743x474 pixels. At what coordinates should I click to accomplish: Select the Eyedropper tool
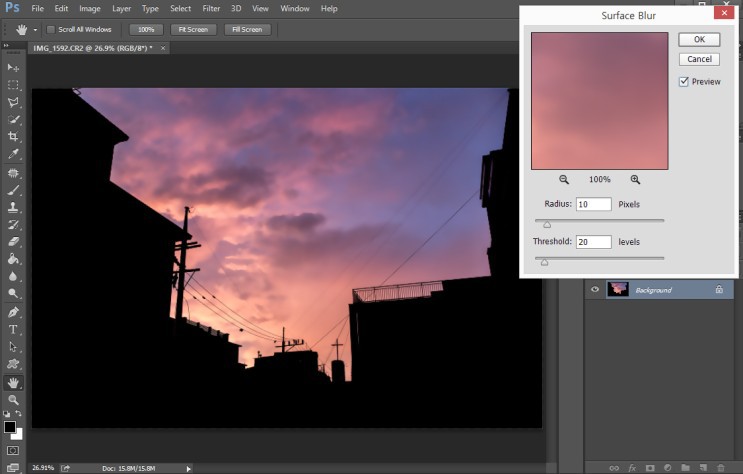point(14,153)
